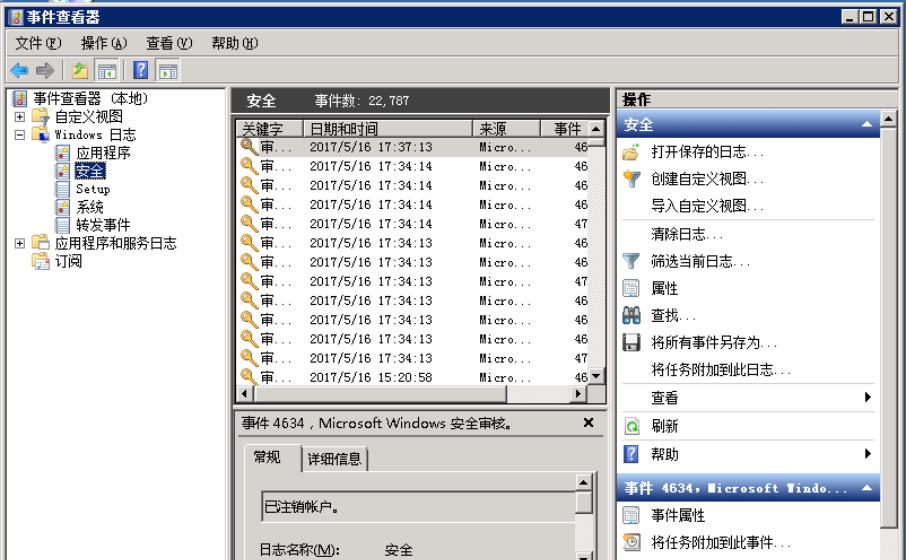Select 事件查看器 (本地) root node
The height and width of the screenshot is (560, 906).
tap(90, 99)
